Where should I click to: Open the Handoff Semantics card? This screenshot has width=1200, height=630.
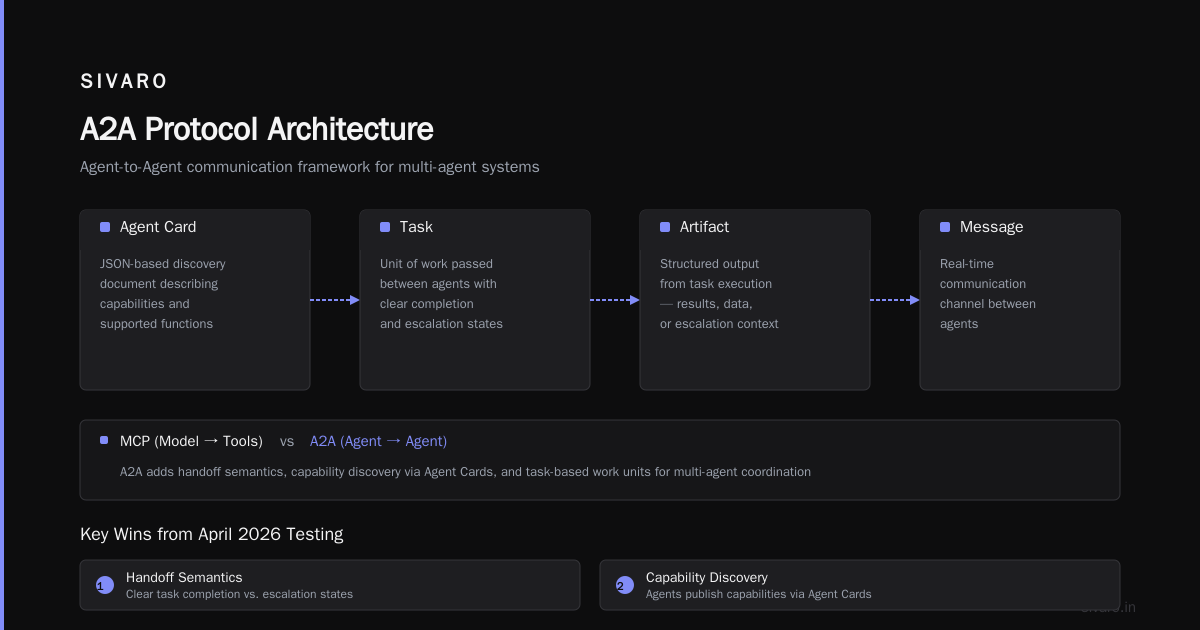(330, 585)
